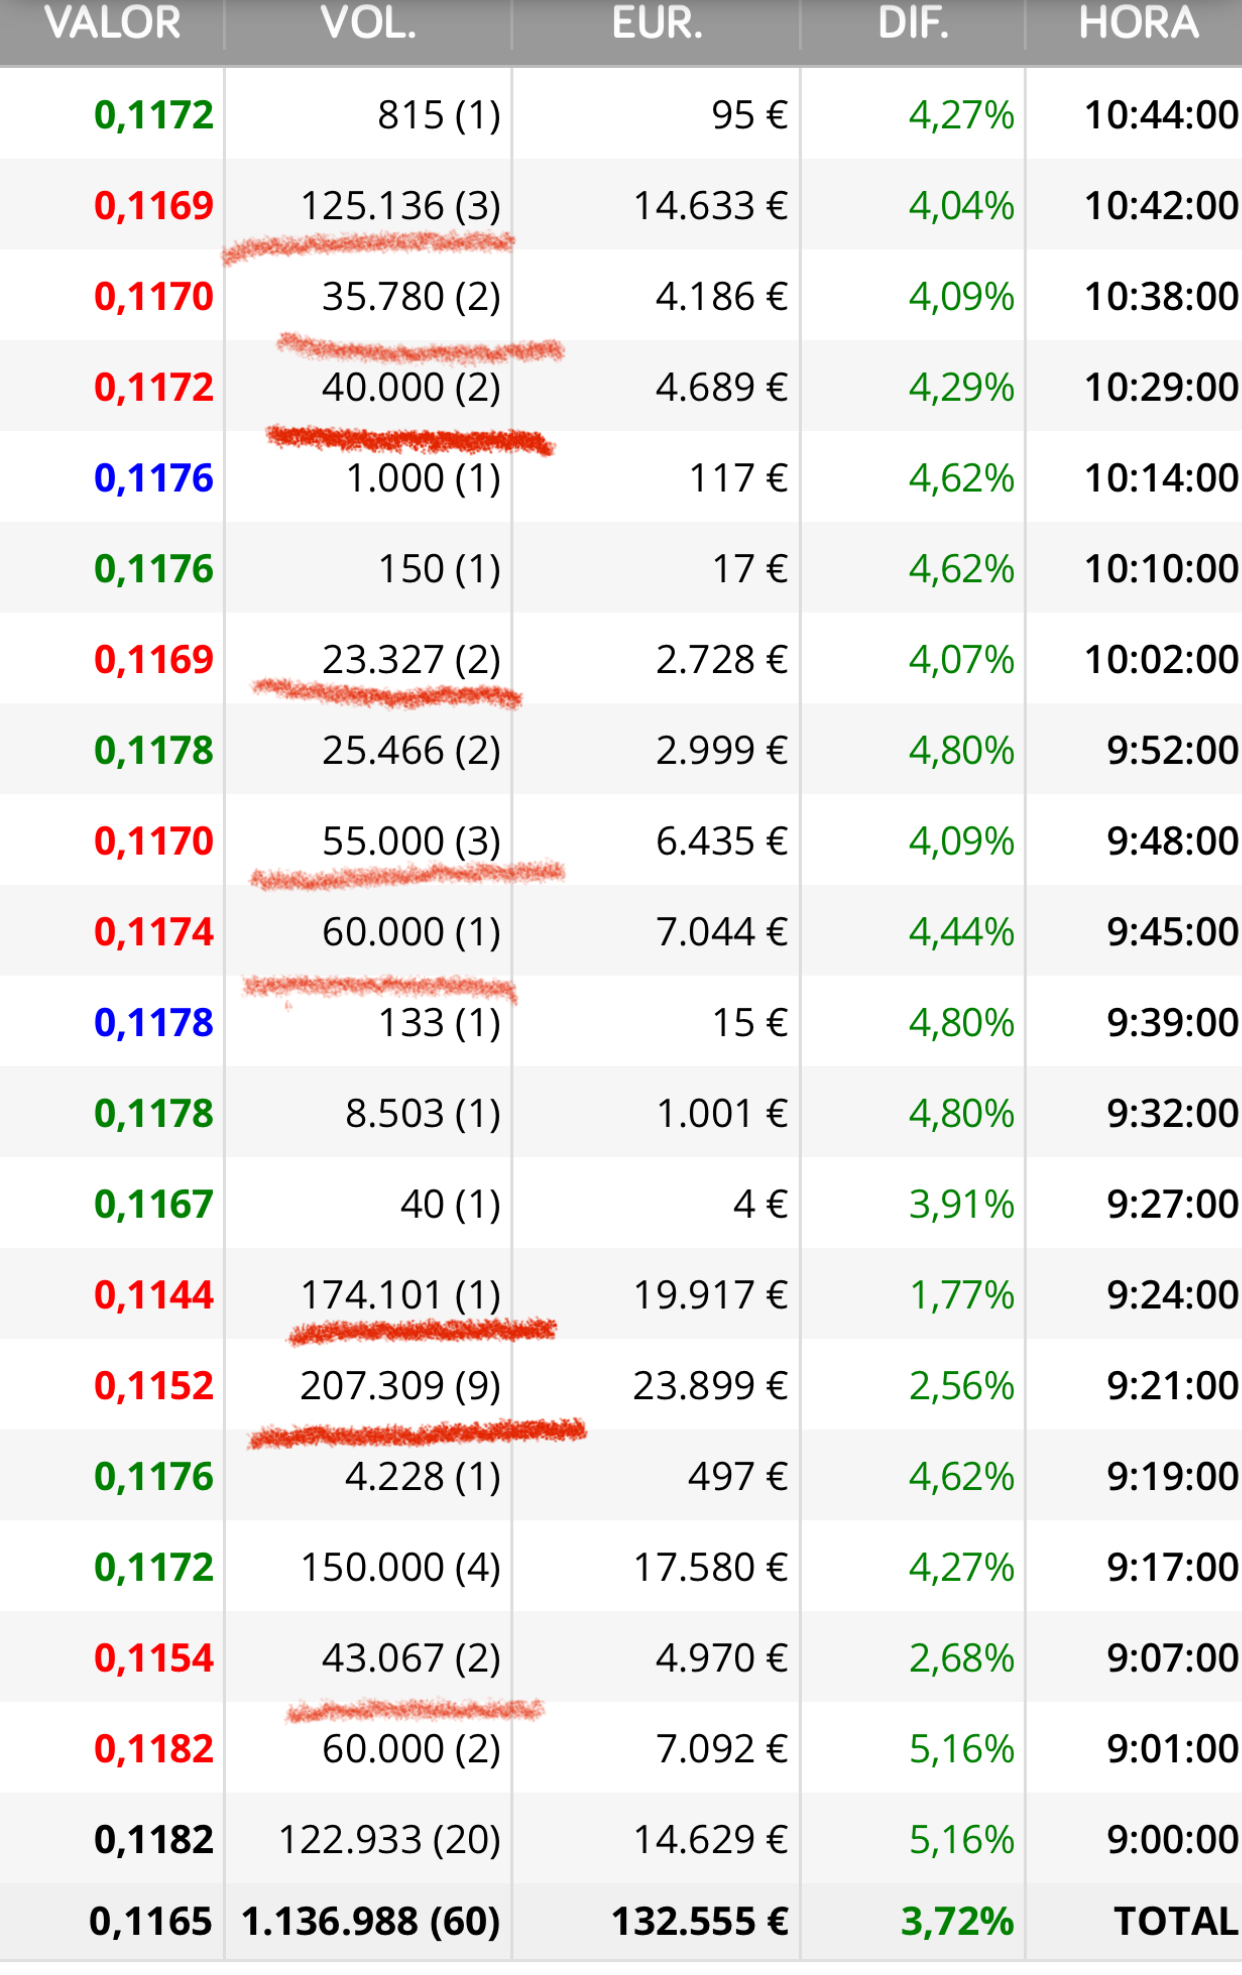Select the 10:44:00 time cell
1242x1975 pixels.
pyautogui.click(x=1162, y=115)
